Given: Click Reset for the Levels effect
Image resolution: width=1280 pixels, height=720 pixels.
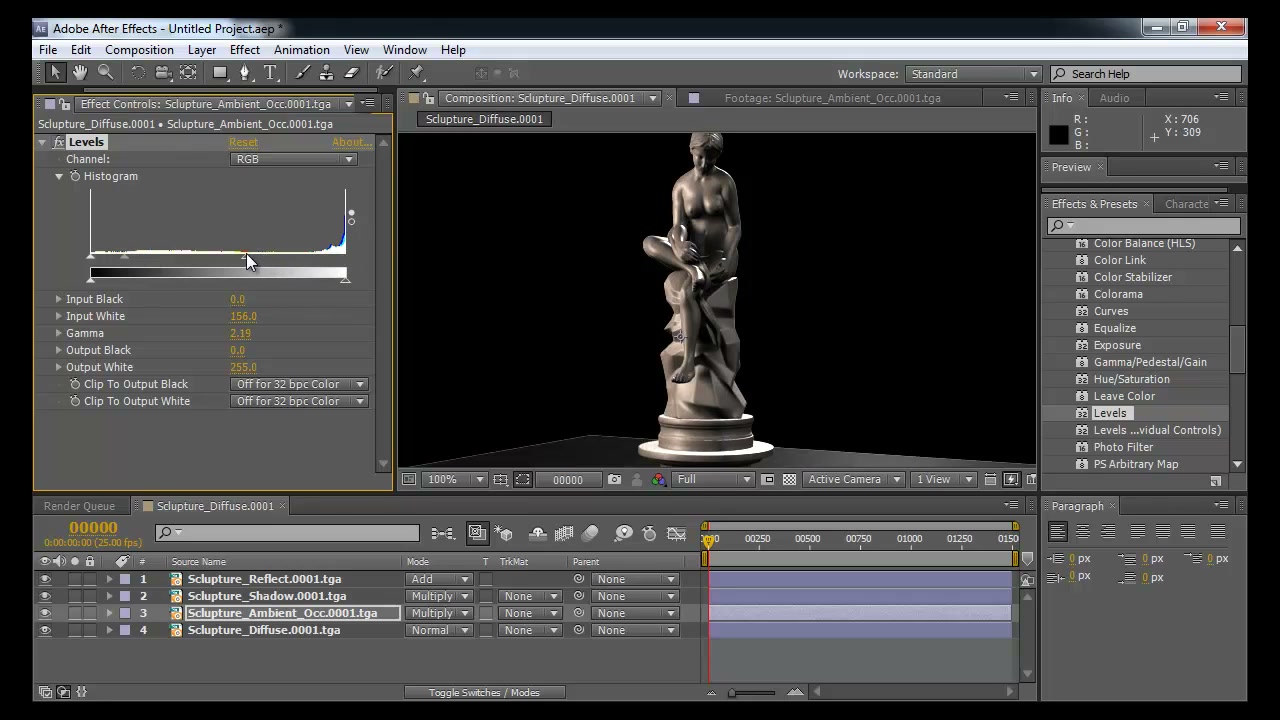Looking at the screenshot, I should point(243,142).
